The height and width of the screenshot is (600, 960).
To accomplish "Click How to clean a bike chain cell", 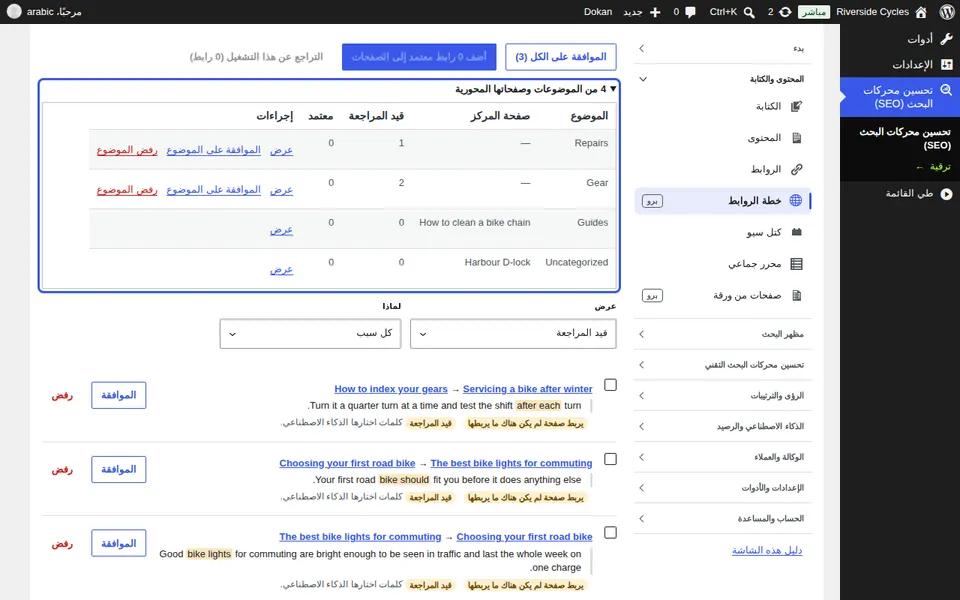I will pyautogui.click(x=474, y=222).
